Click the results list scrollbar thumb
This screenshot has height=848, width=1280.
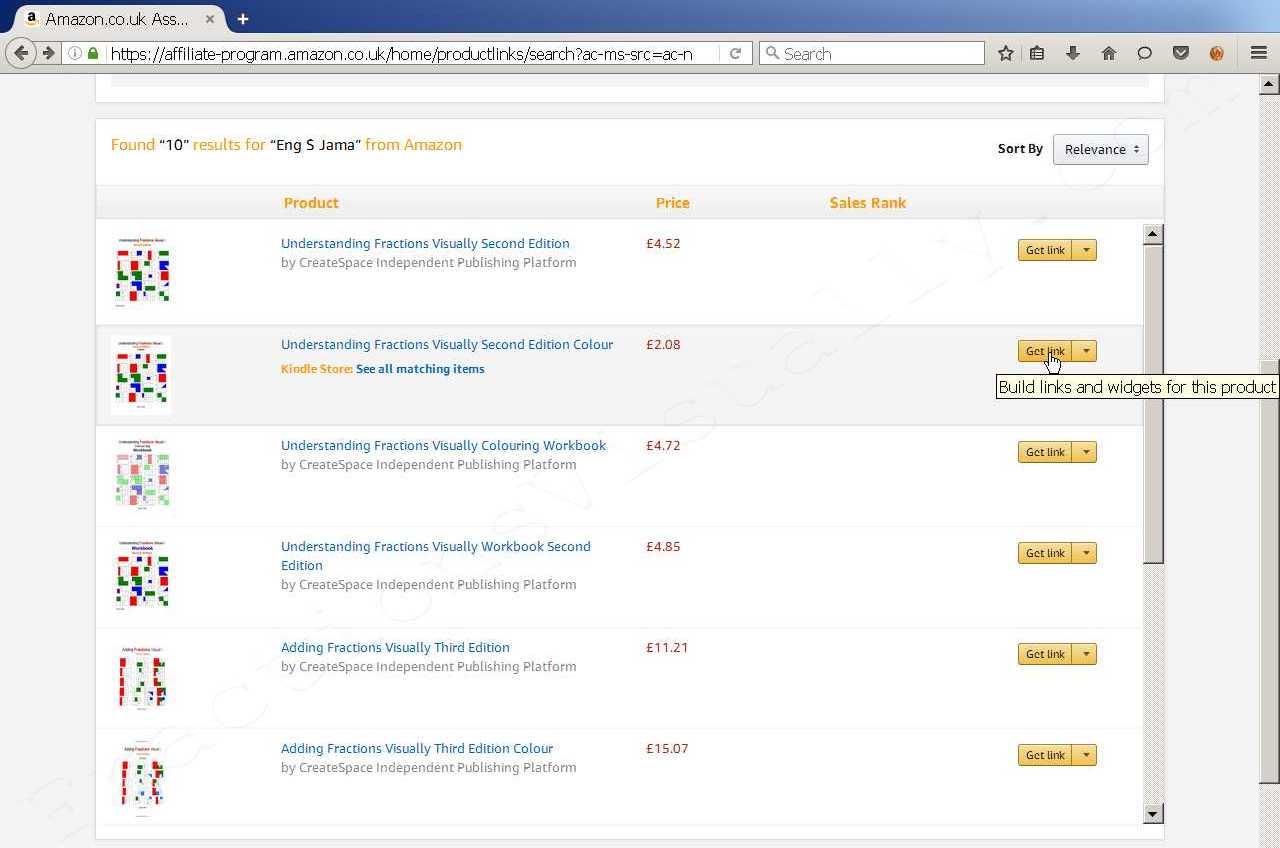(1153, 404)
